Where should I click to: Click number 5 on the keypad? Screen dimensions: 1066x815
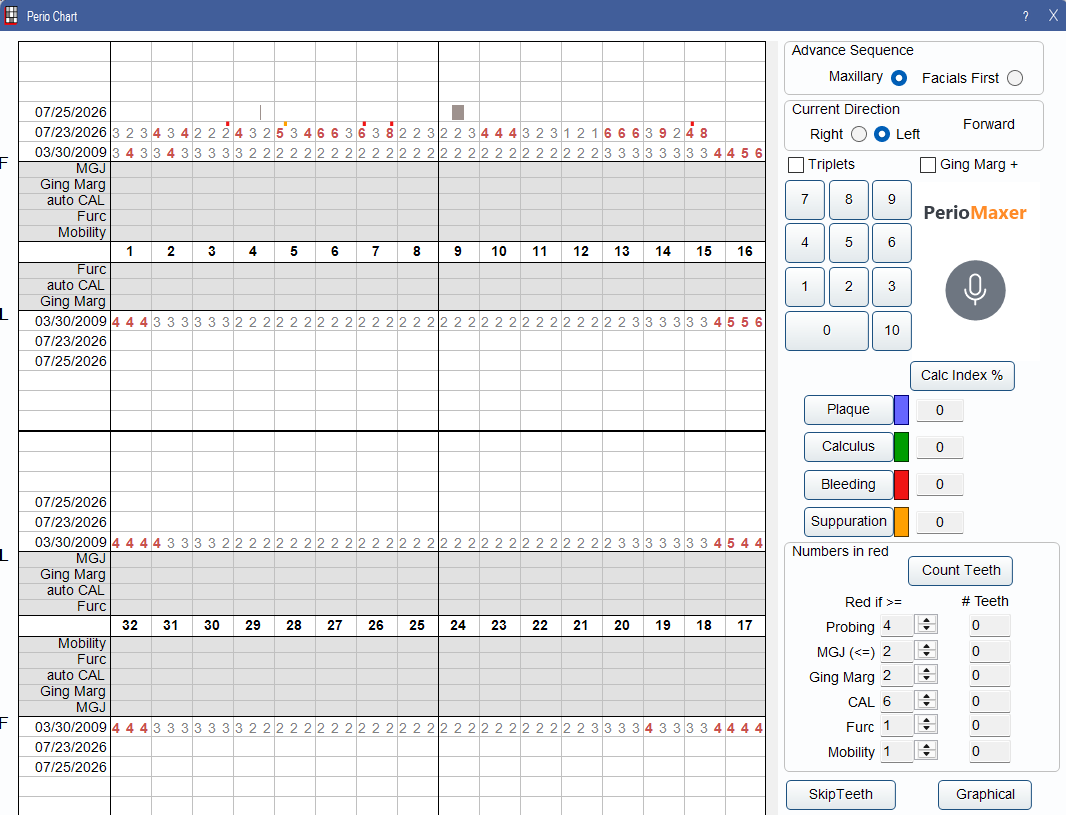[x=848, y=243]
